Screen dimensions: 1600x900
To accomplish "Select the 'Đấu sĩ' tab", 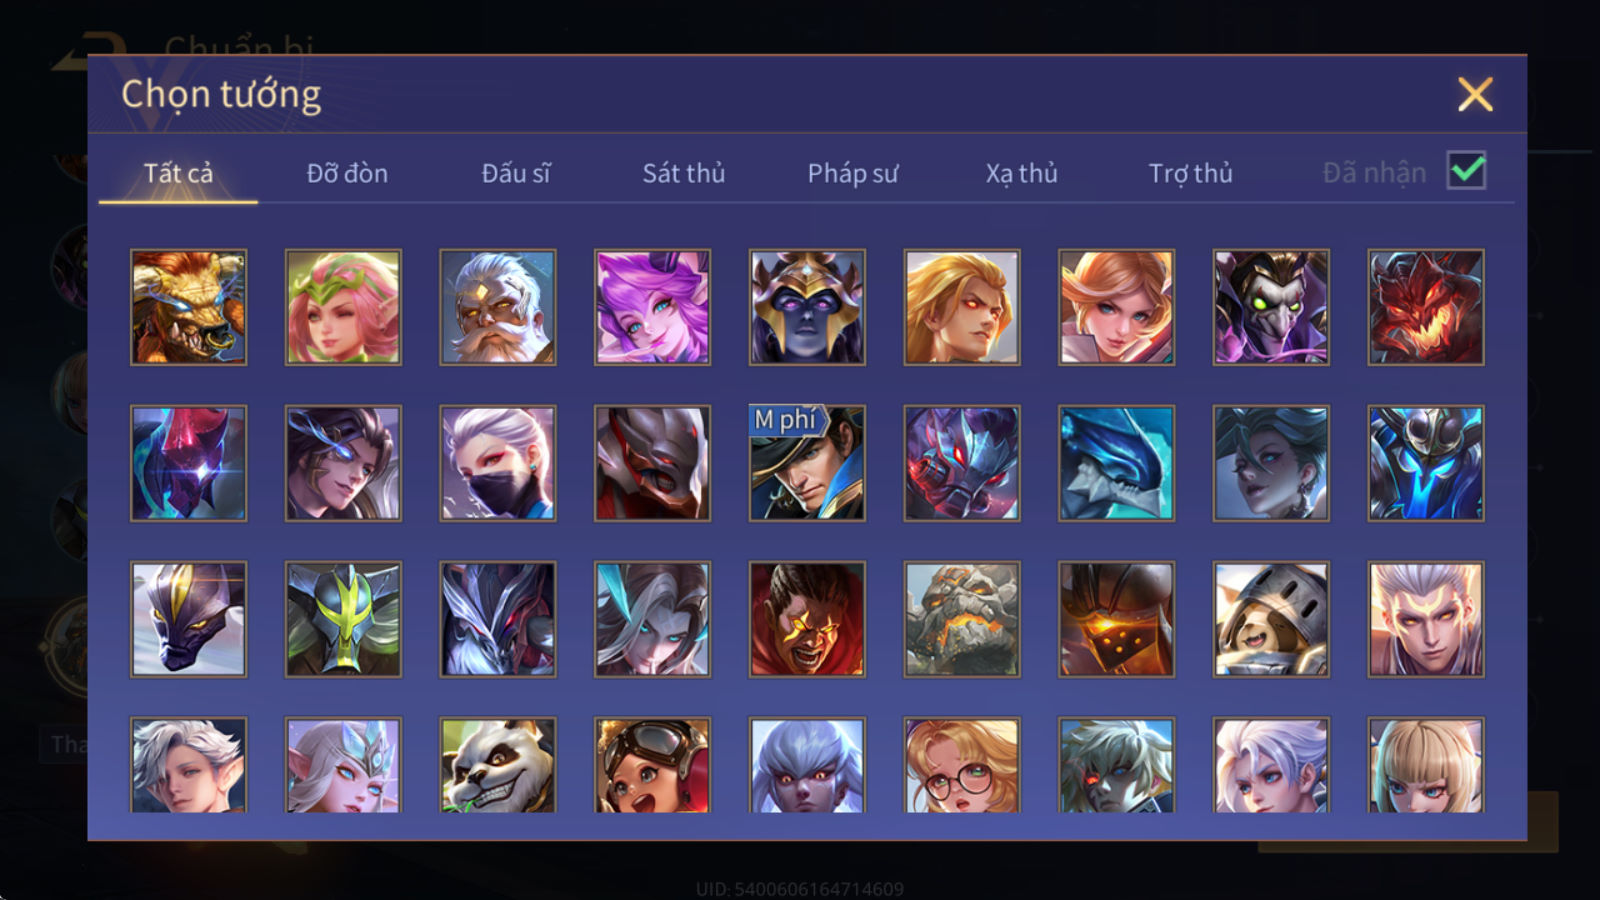I will (516, 173).
